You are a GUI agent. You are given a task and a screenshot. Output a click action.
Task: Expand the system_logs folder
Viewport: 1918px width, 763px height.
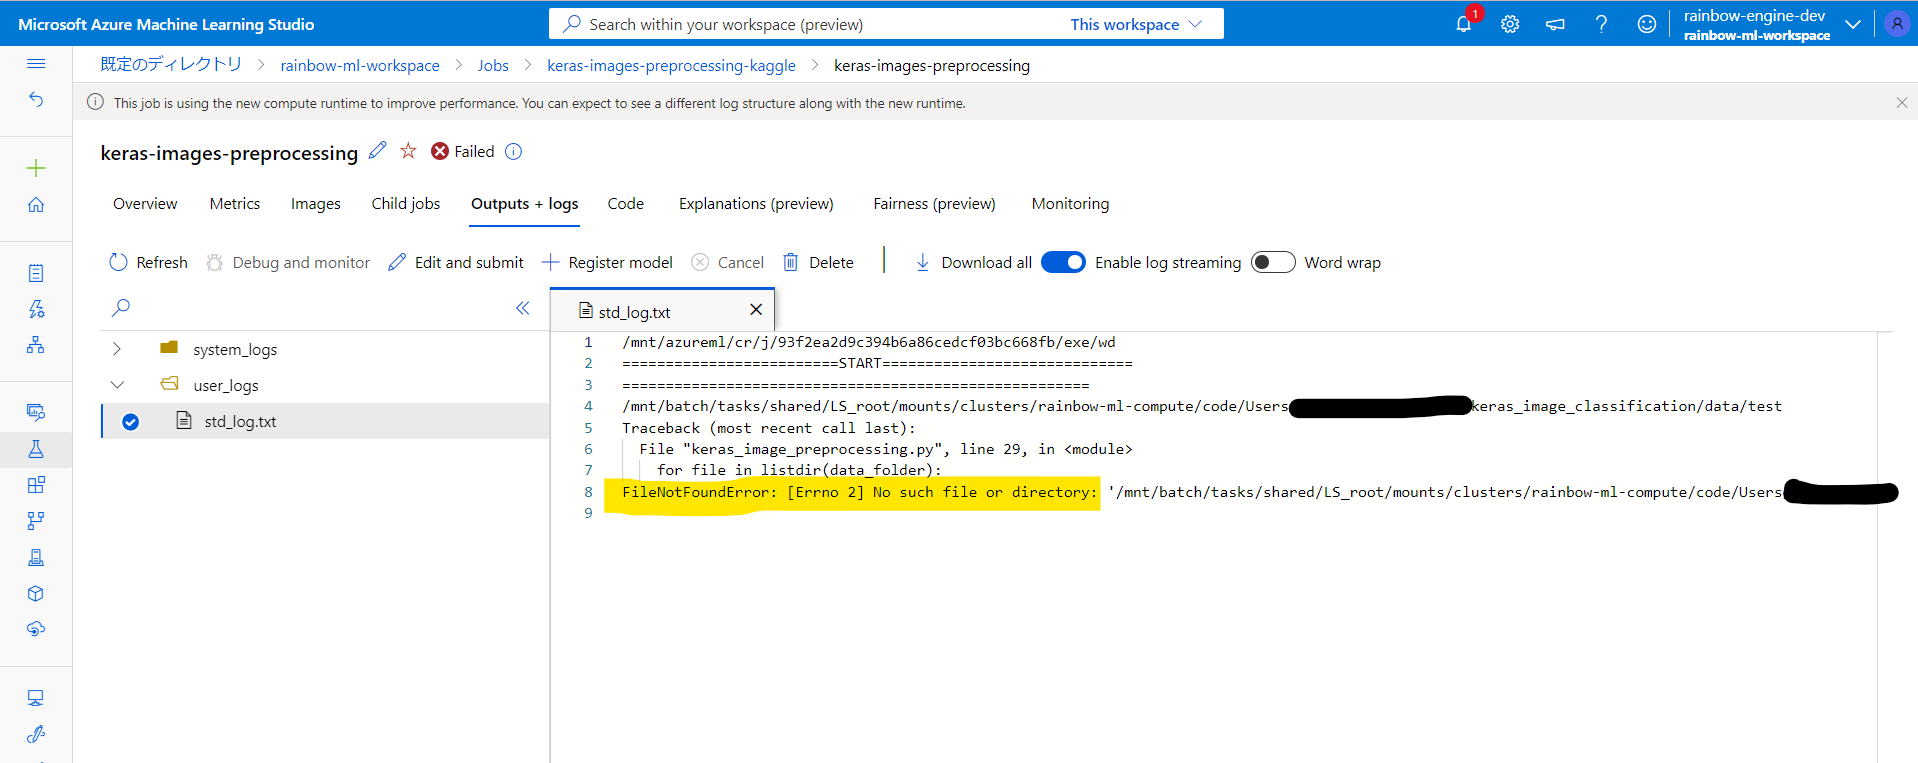coord(117,349)
